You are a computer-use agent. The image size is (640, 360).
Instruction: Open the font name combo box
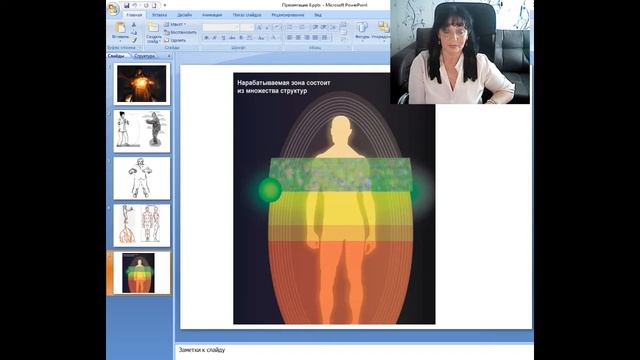221,27
